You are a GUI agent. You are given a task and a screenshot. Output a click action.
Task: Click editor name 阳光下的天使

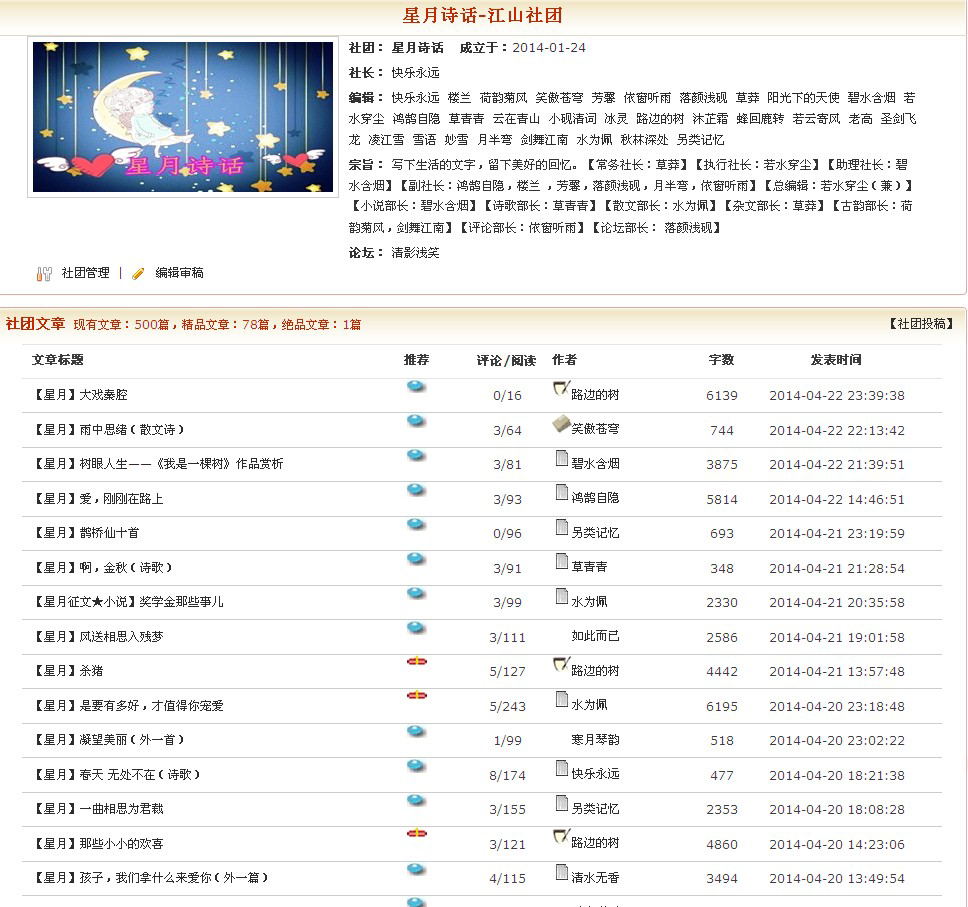pos(803,98)
